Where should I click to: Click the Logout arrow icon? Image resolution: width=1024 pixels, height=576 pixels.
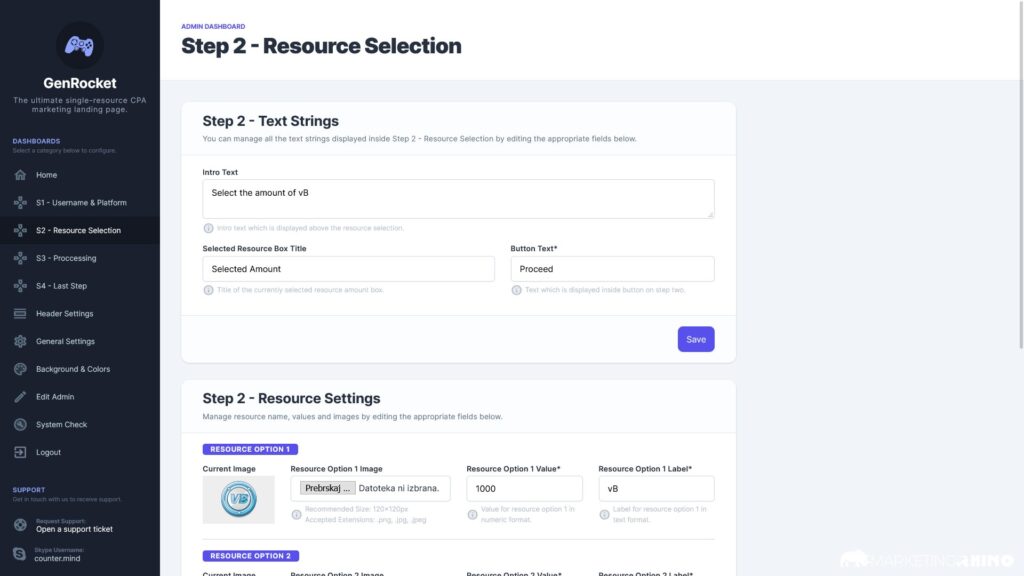(x=20, y=452)
